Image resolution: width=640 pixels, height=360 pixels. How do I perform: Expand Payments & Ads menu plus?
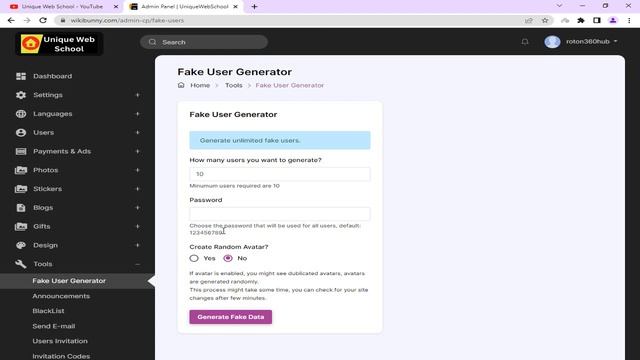click(138, 151)
